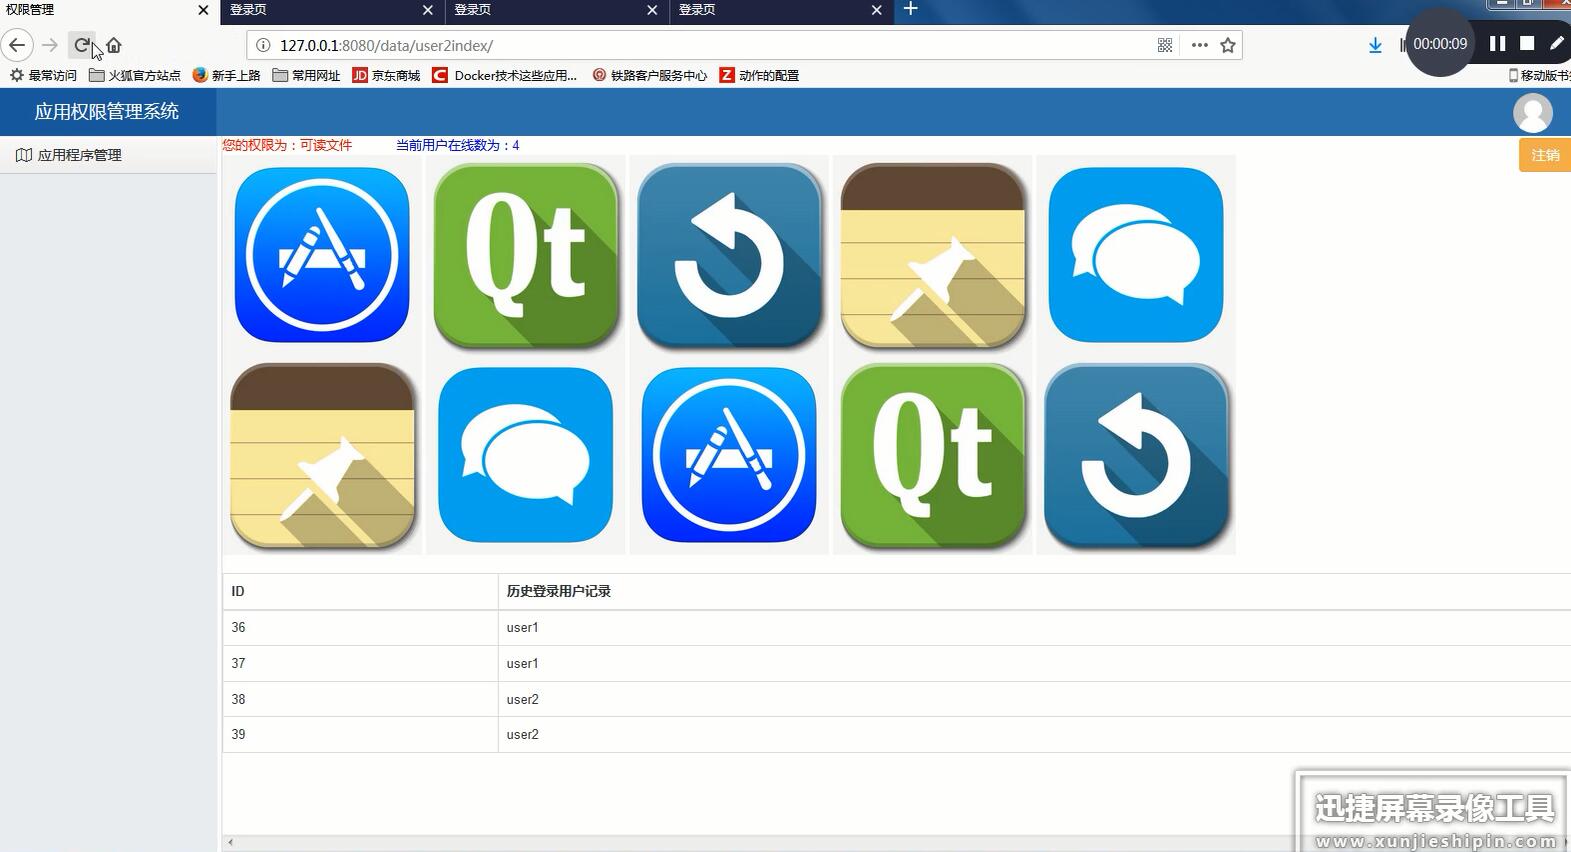Screen dimensions: 1571x852
Task: Open a new browser tab with plus
Action: tap(910, 9)
